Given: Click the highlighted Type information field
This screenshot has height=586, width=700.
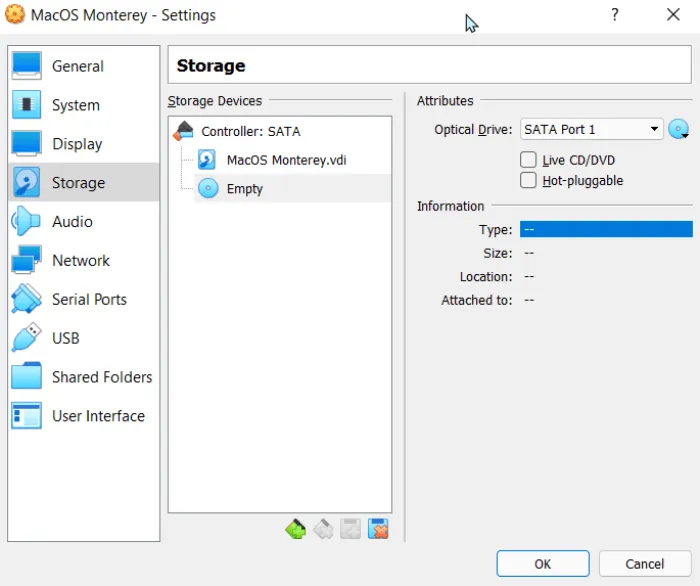Looking at the screenshot, I should pos(605,230).
